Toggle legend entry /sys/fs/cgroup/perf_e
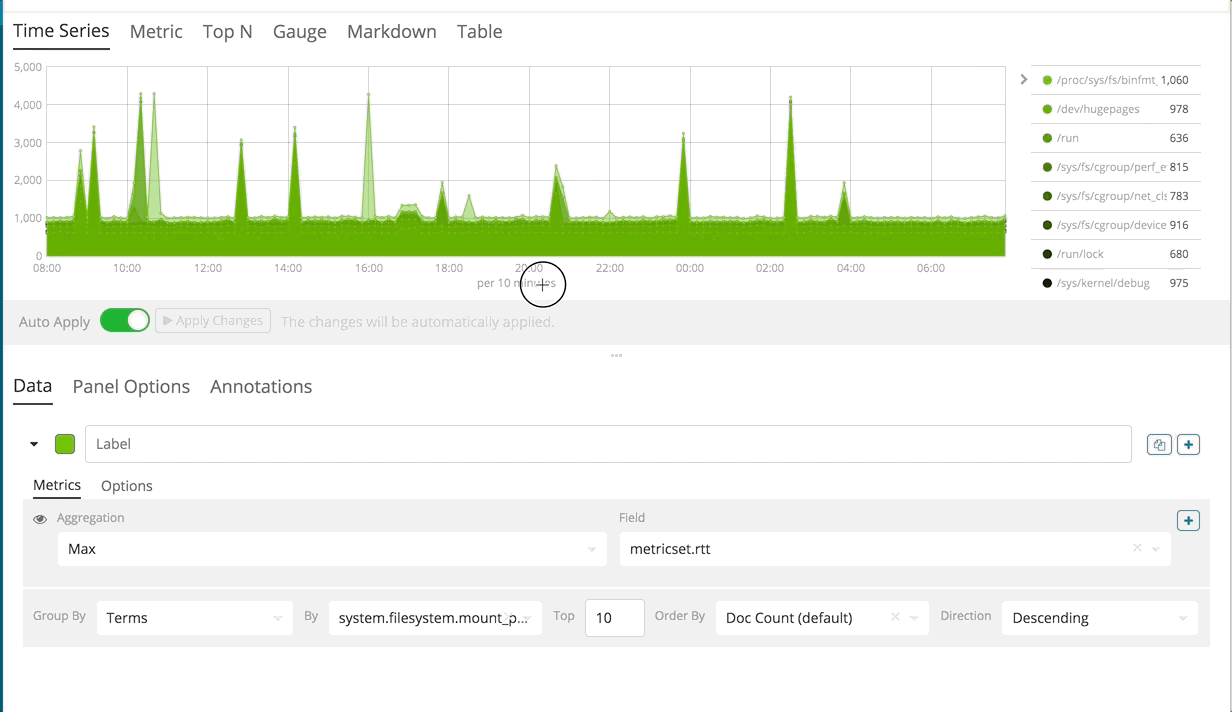This screenshot has width=1232, height=712. [1115, 167]
